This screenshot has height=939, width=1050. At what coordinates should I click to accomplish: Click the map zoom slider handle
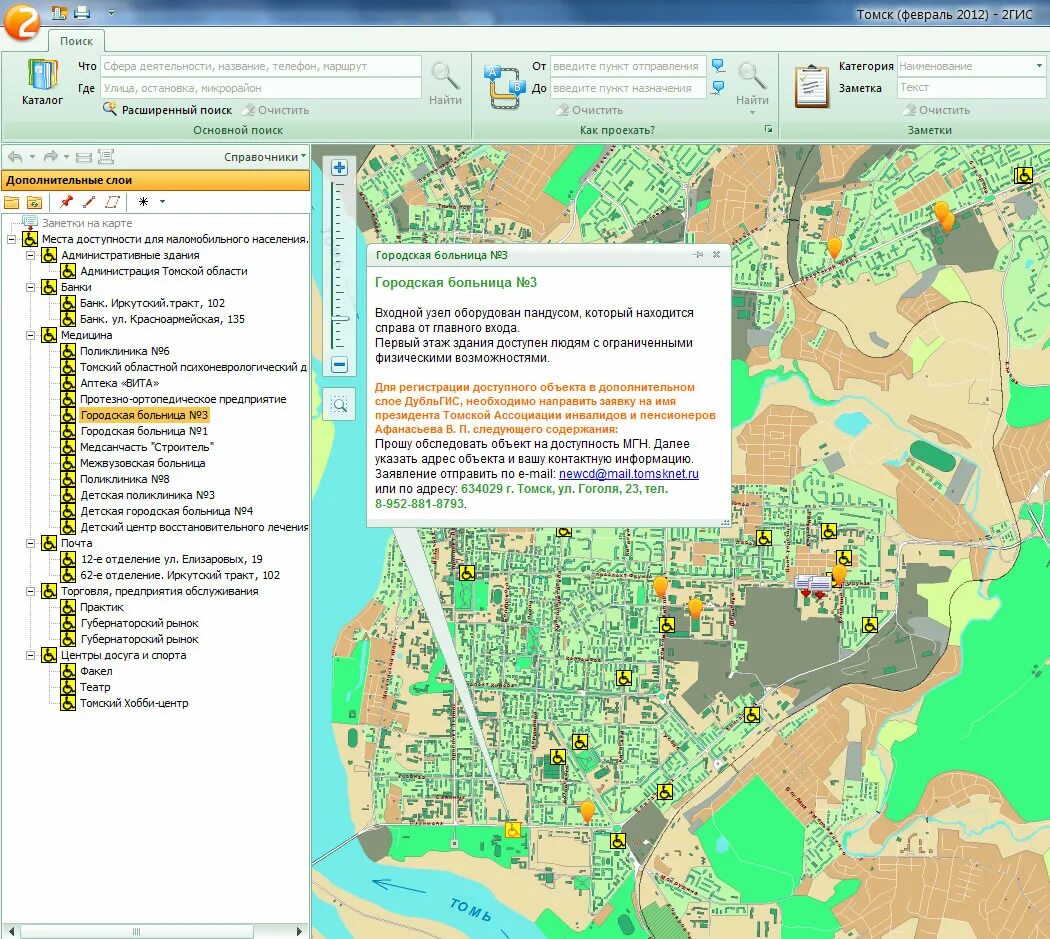(340, 318)
